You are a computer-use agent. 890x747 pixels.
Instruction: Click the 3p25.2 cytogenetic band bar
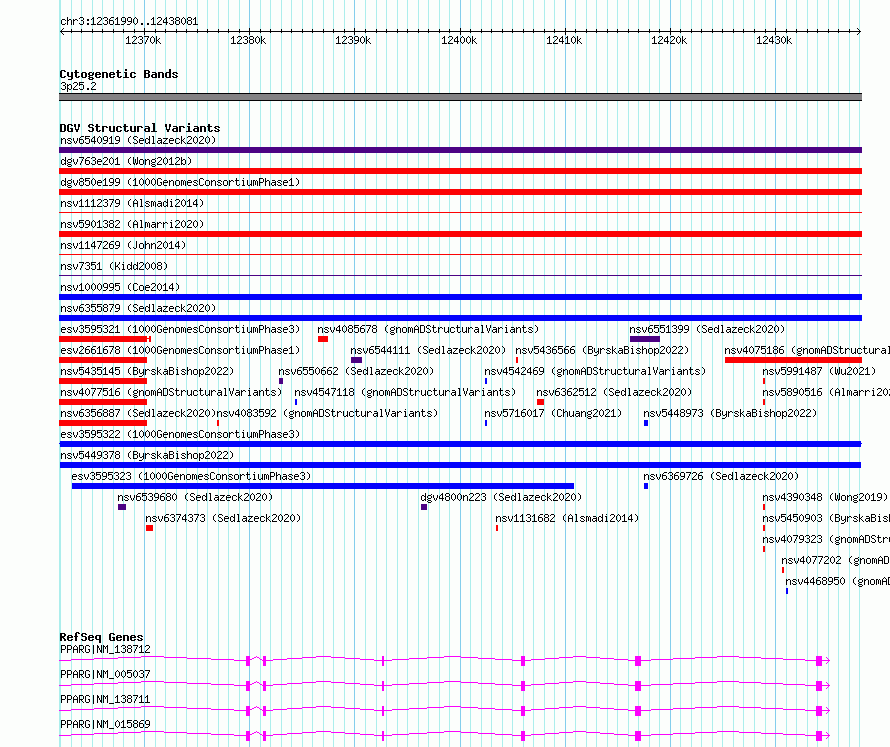tap(460, 97)
